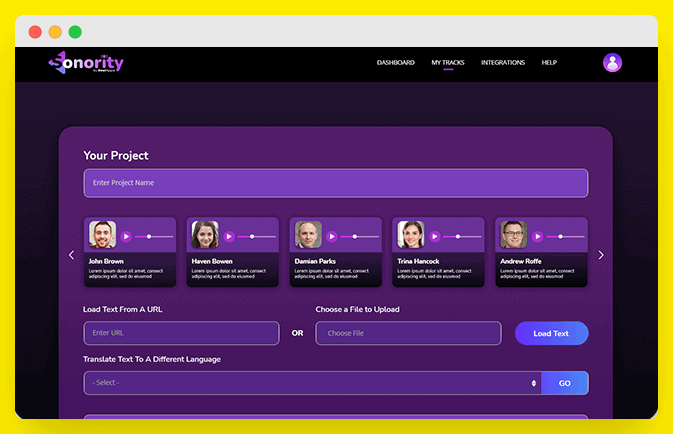Viewport: 673px width, 434px height.
Task: Open the Help menu item
Action: coord(549,63)
